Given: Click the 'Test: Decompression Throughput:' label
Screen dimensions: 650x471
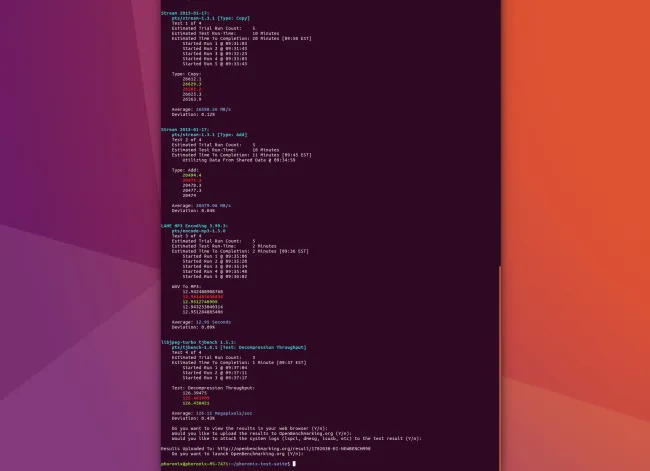Looking at the screenshot, I should 213,388.
